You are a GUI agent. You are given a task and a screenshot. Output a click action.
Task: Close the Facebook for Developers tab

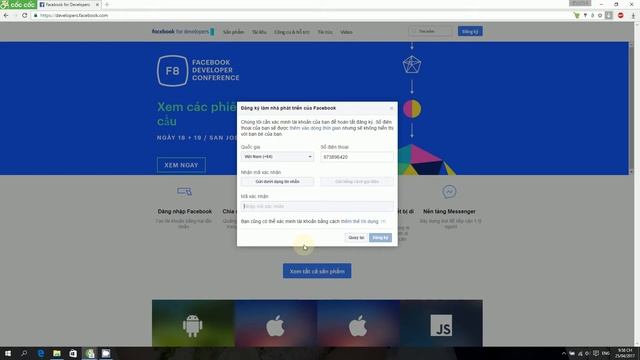97,4
